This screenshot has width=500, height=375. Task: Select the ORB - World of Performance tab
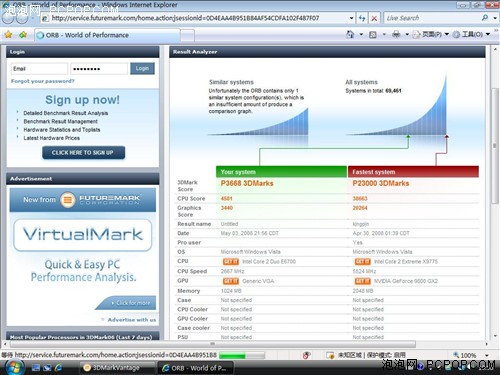pos(107,35)
